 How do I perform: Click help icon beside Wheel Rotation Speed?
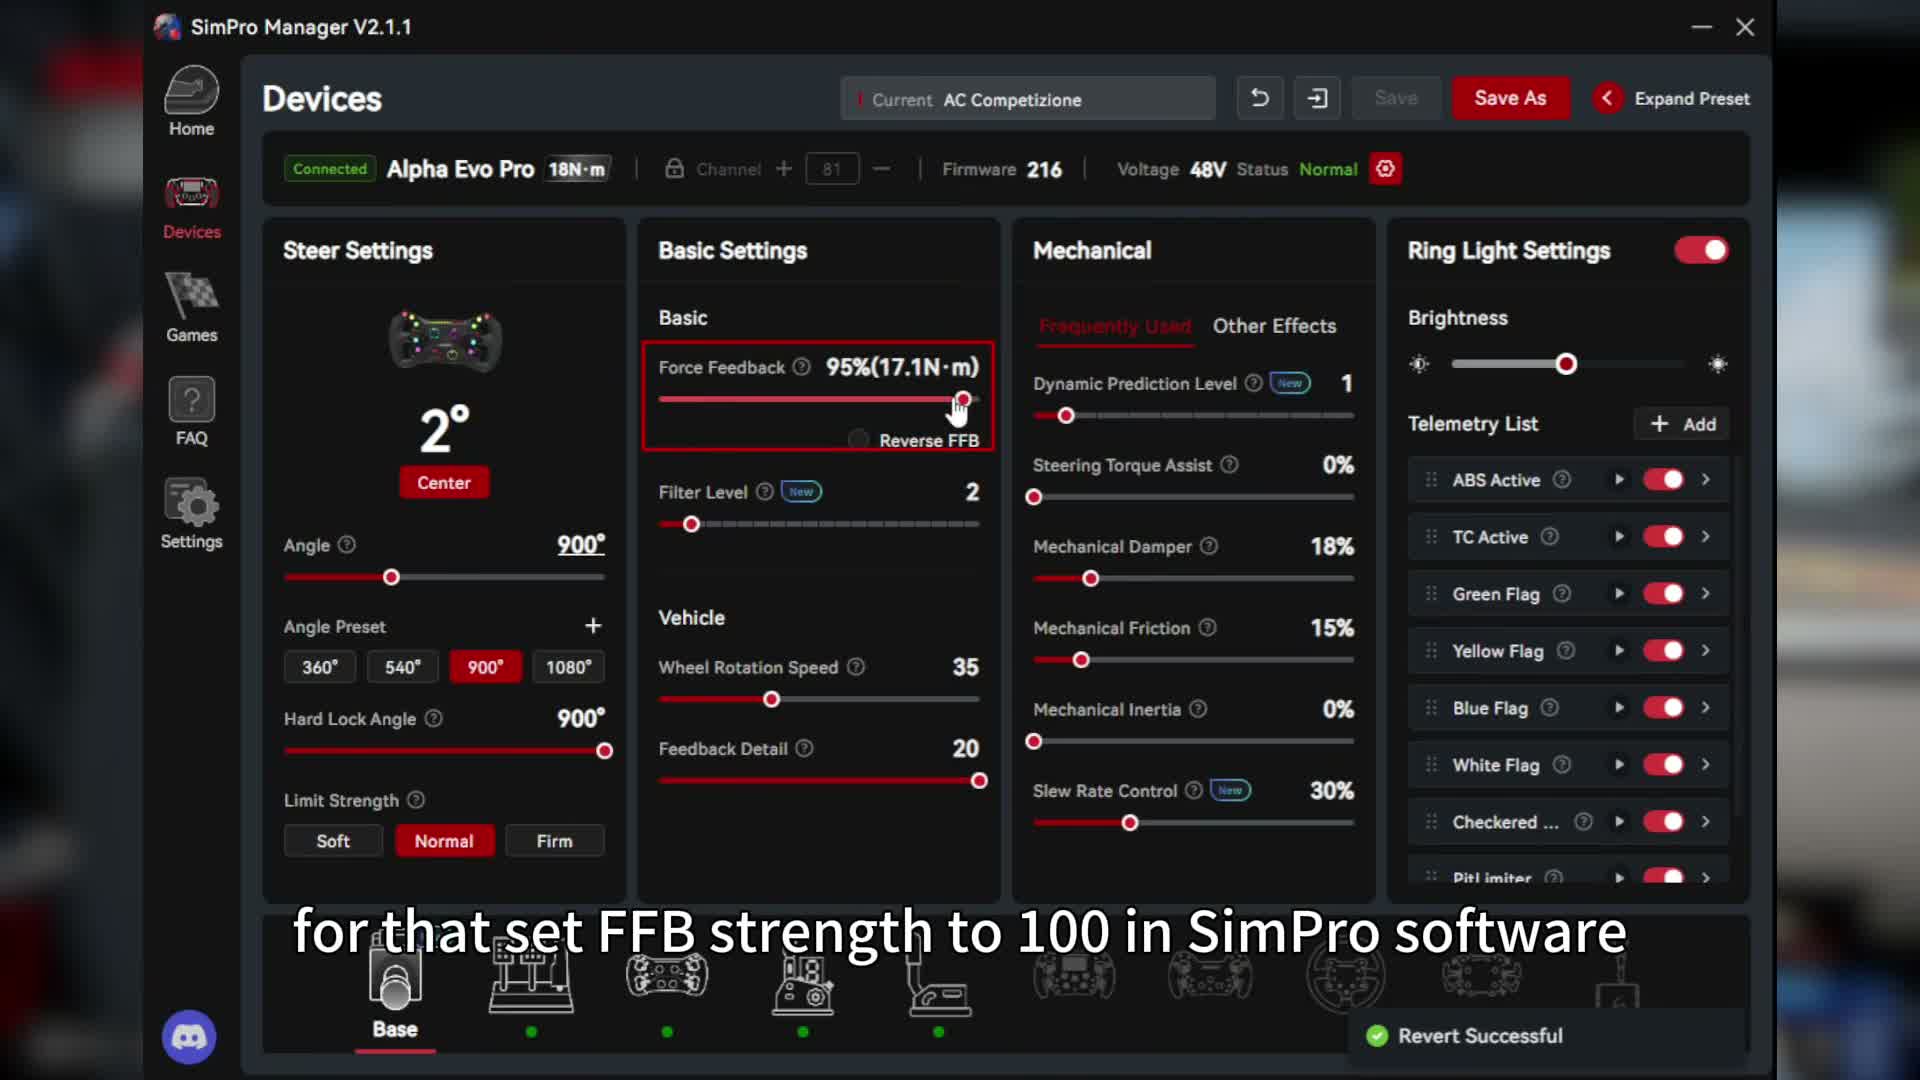[x=856, y=667]
